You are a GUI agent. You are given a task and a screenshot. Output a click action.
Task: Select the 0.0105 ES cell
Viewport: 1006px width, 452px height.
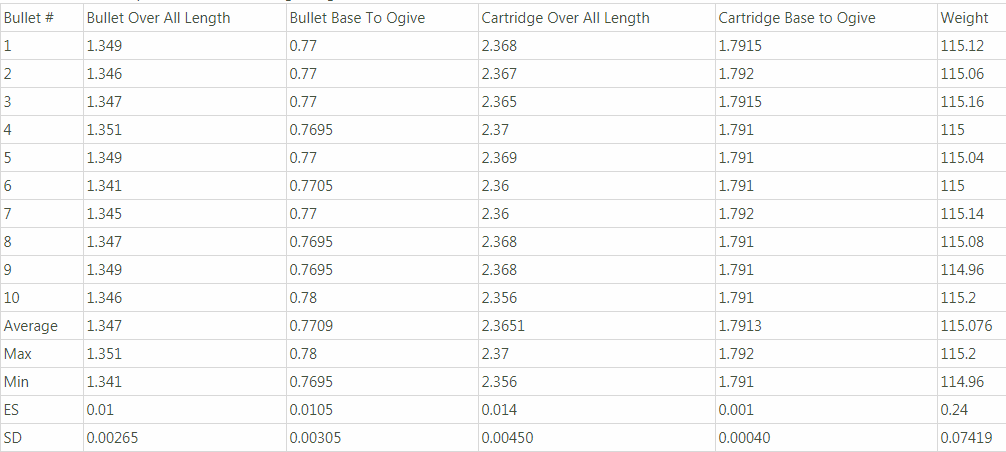point(382,410)
